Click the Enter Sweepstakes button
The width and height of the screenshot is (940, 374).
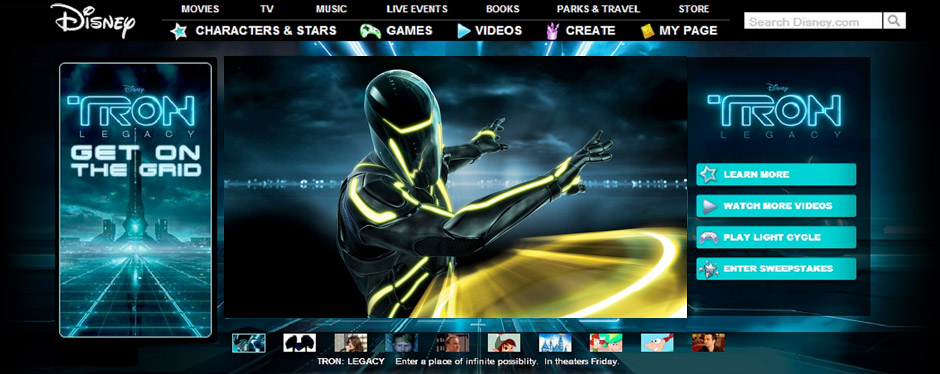[776, 269]
